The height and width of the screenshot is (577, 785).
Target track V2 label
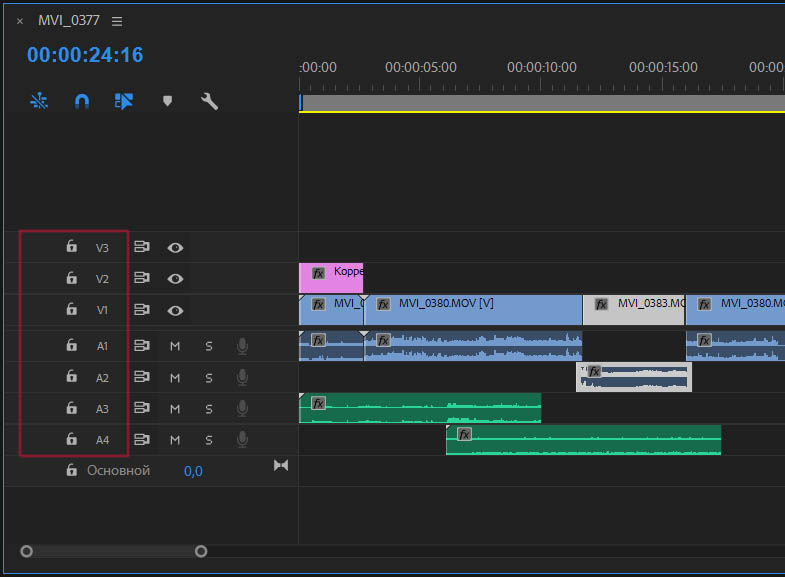[102, 279]
